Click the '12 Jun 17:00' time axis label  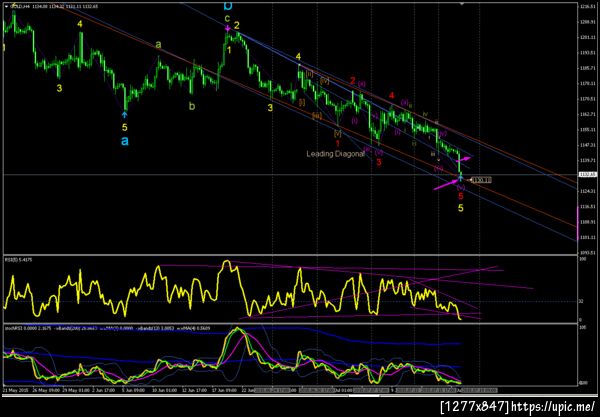pos(194,391)
